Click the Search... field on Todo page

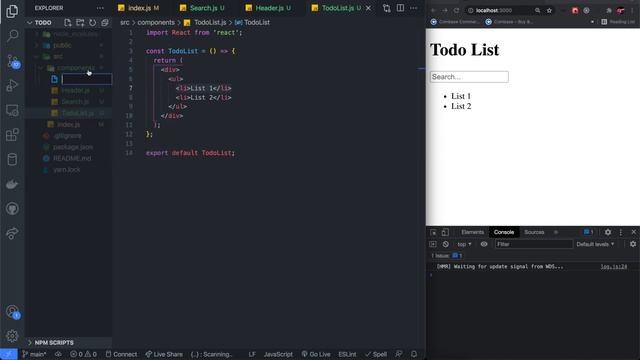[x=469, y=77]
